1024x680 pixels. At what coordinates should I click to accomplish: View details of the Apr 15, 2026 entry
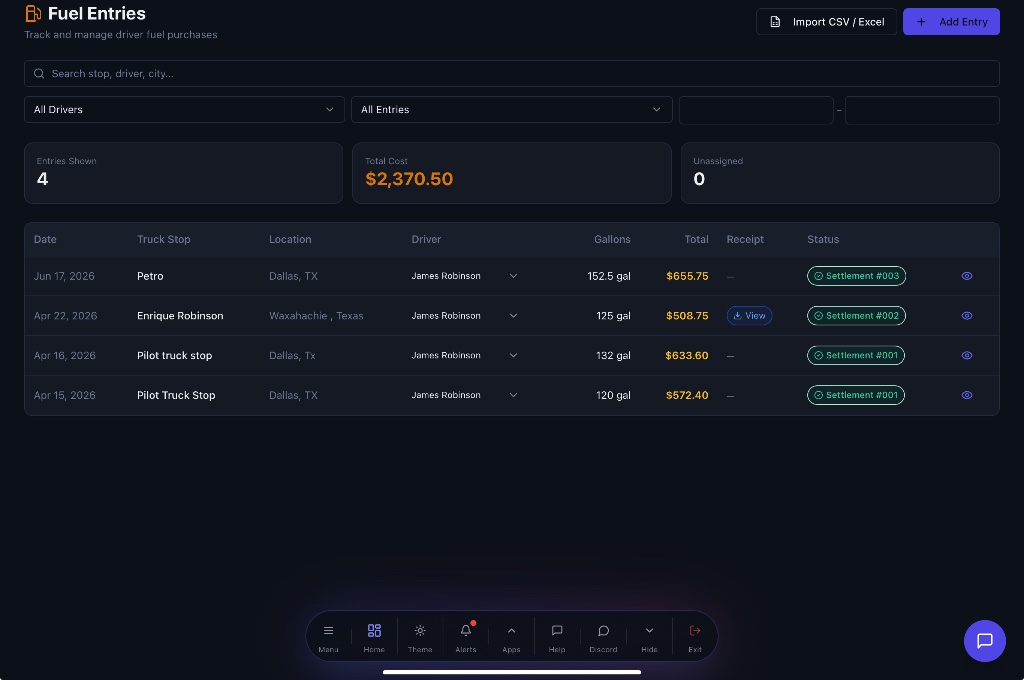[967, 395]
